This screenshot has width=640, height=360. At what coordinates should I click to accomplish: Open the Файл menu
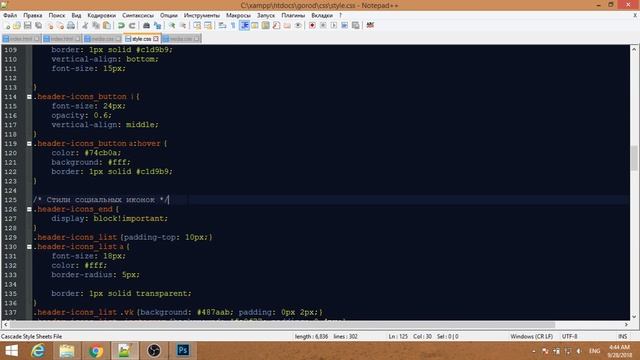tap(10, 15)
